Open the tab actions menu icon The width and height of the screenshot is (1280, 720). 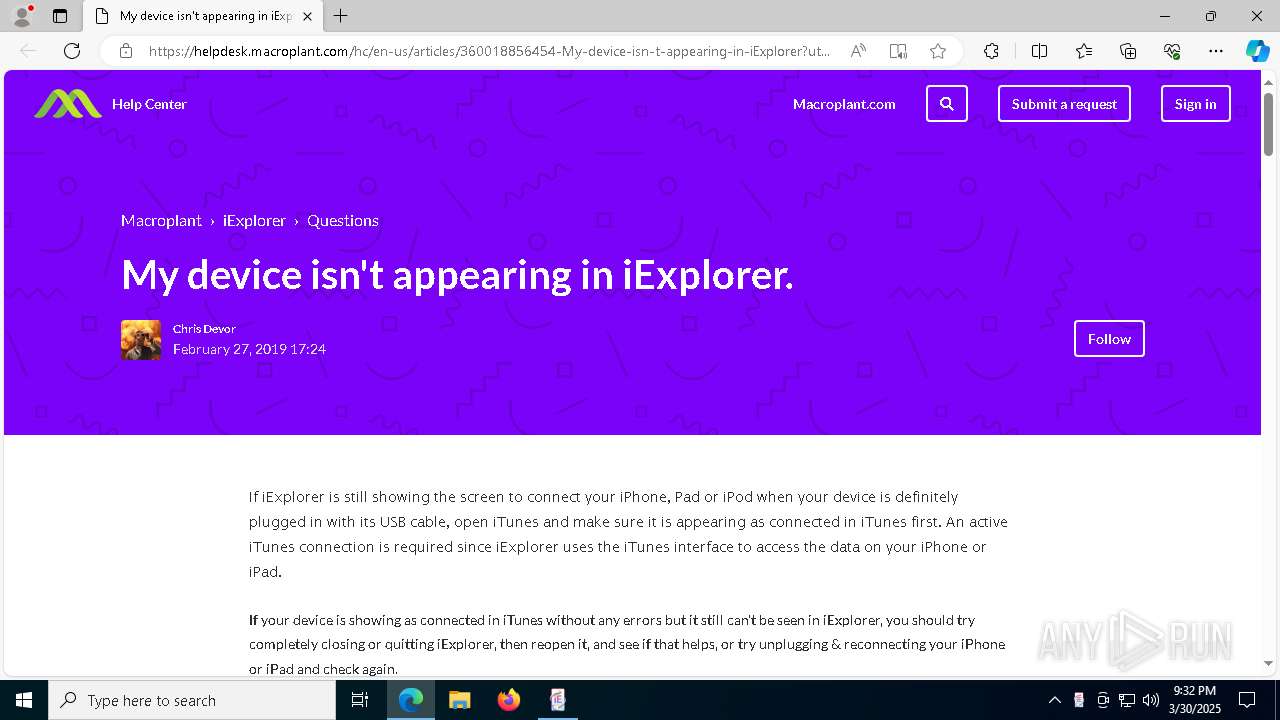pyautogui.click(x=60, y=16)
